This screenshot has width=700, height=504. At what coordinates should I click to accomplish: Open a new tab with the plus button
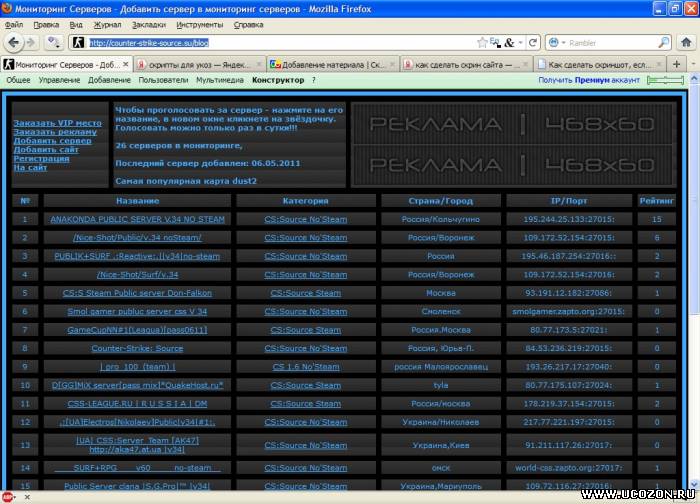676,64
